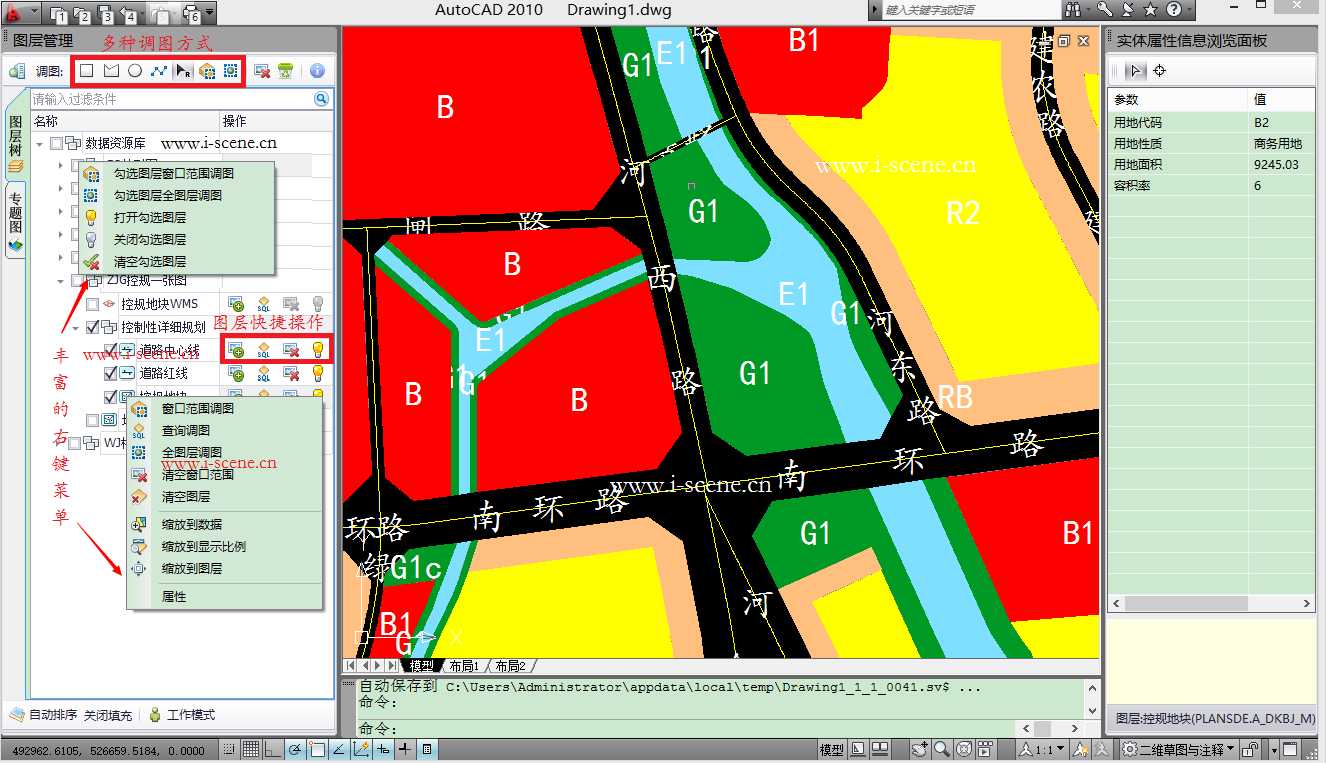
Task: Collapse the ZJG控规一张图 node
Action: (60, 281)
